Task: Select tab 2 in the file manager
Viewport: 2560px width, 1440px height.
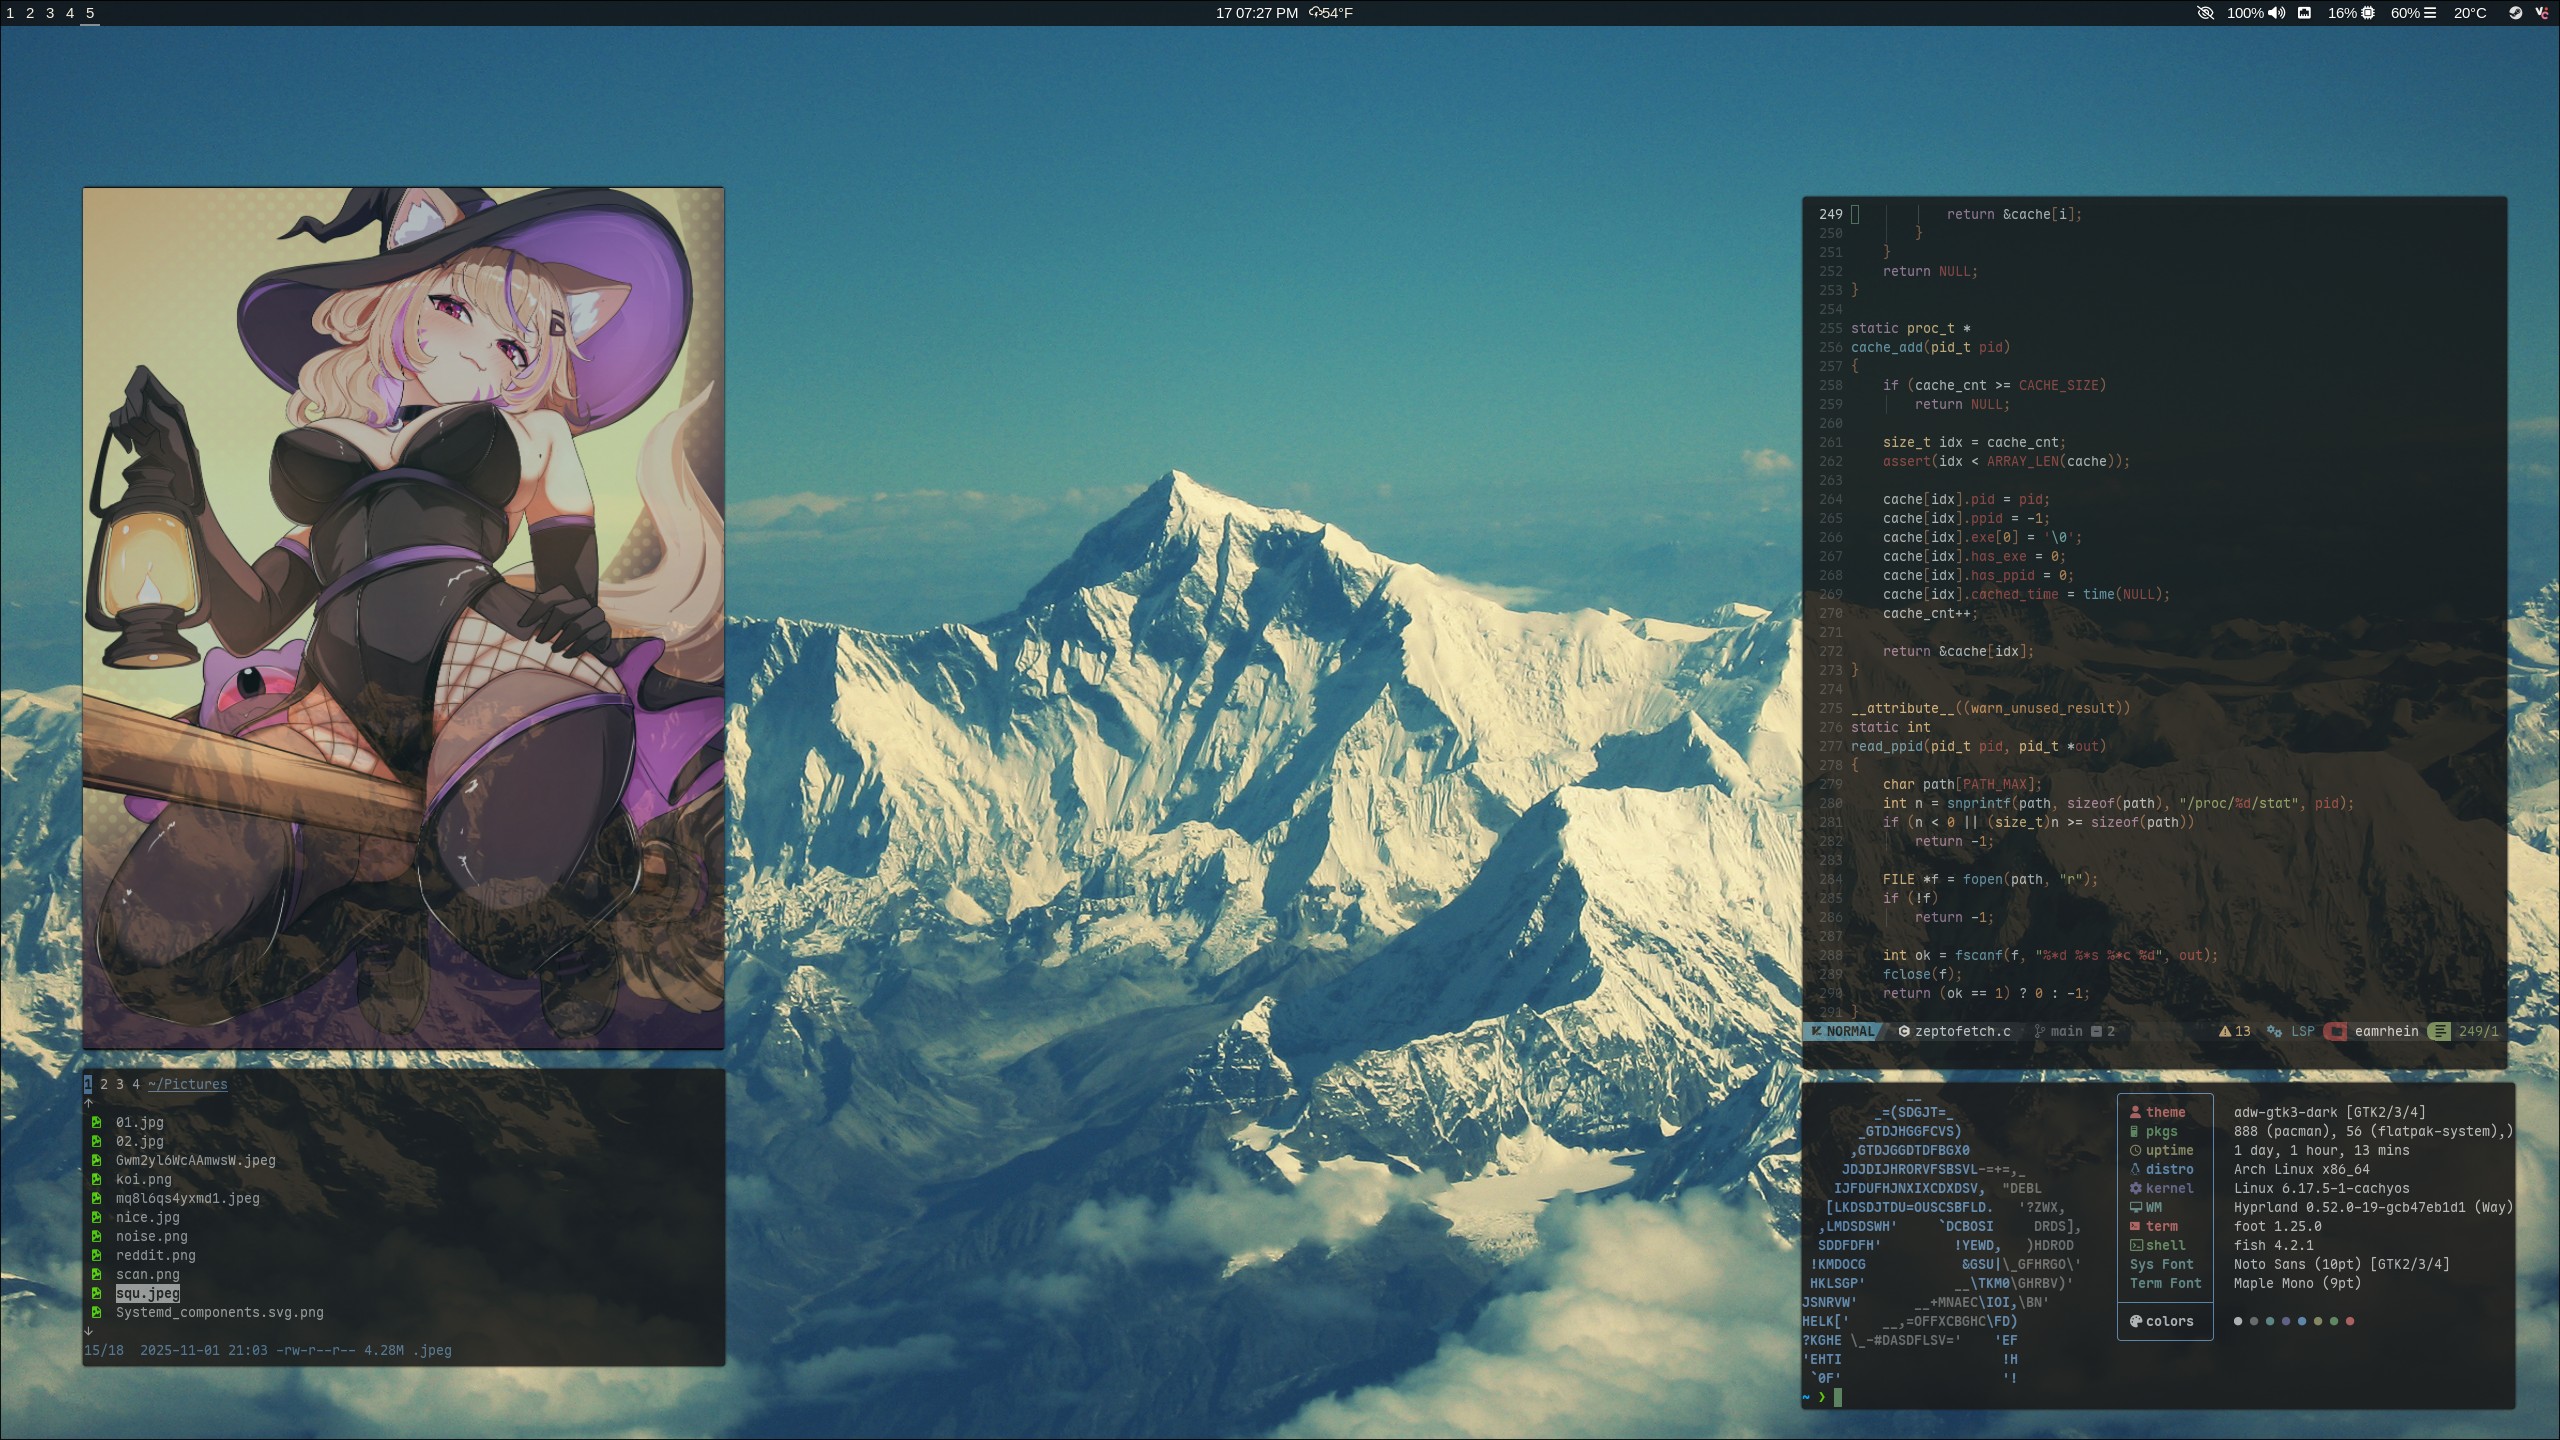Action: click(104, 1084)
